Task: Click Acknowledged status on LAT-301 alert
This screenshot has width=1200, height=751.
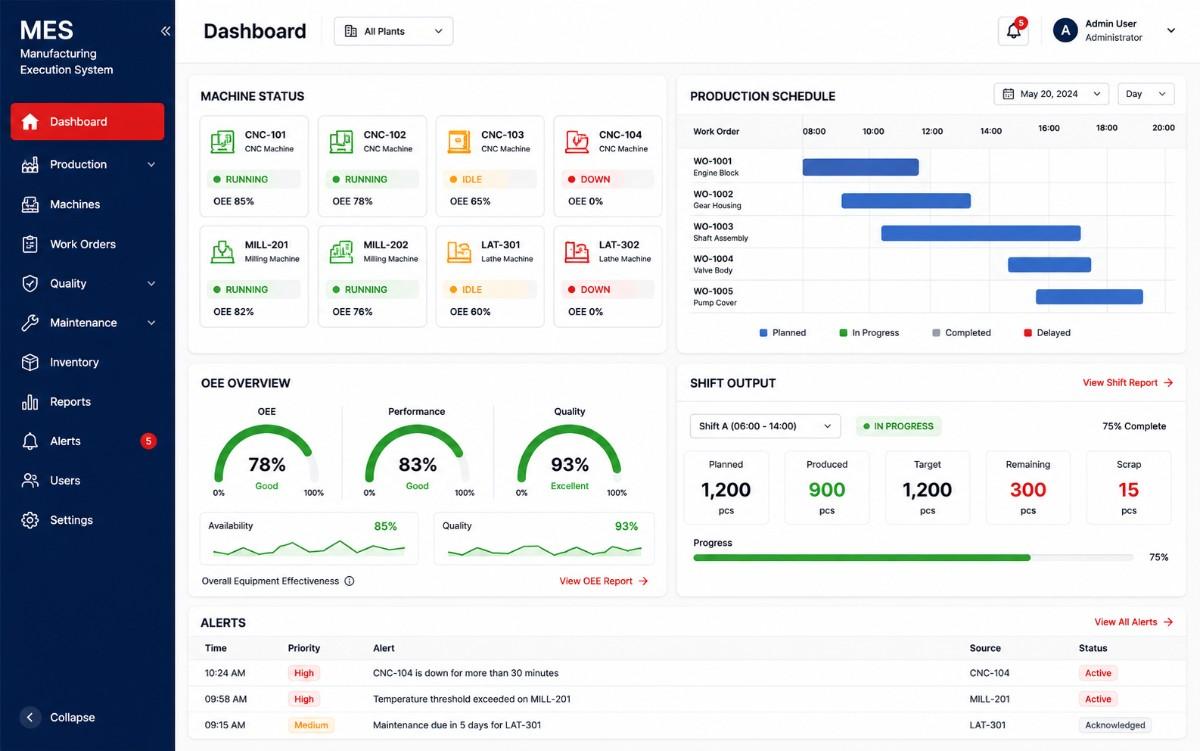Action: coord(1115,726)
